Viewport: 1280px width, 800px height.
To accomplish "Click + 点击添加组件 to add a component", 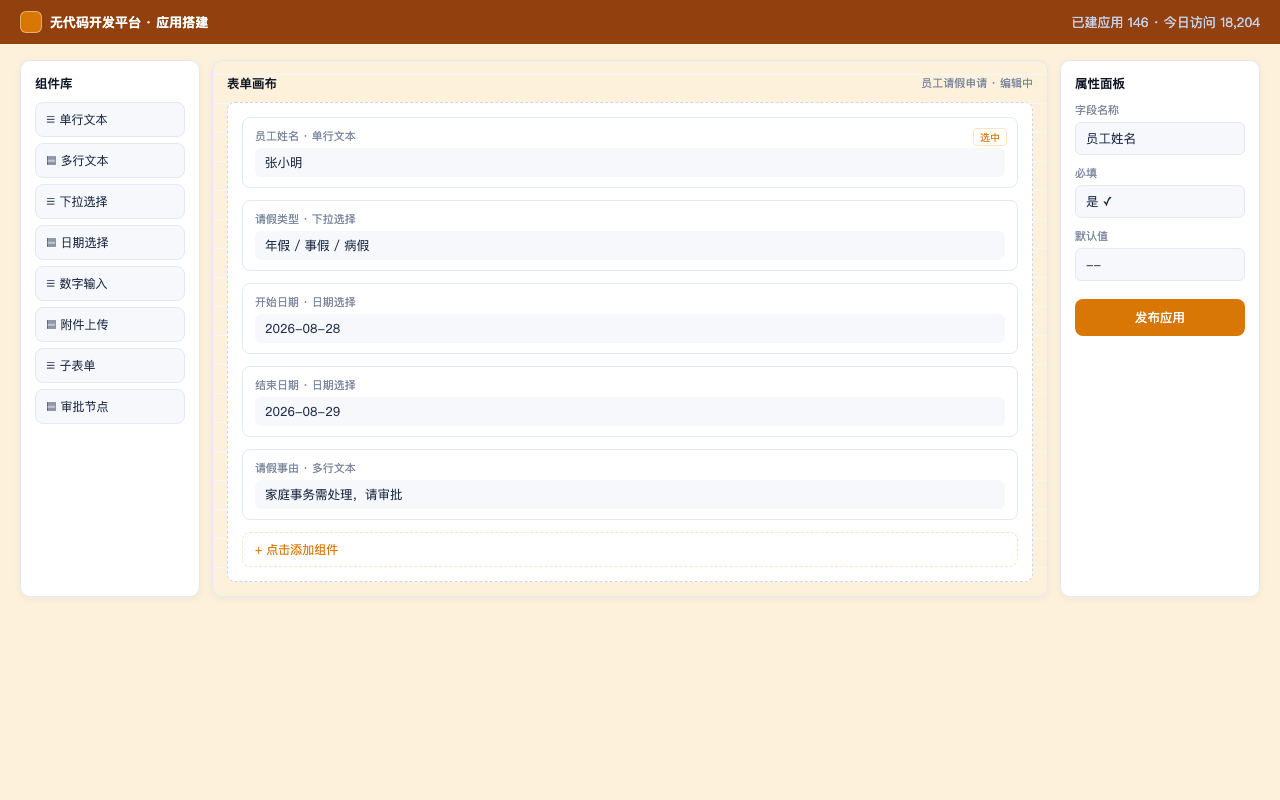I will pyautogui.click(x=630, y=550).
